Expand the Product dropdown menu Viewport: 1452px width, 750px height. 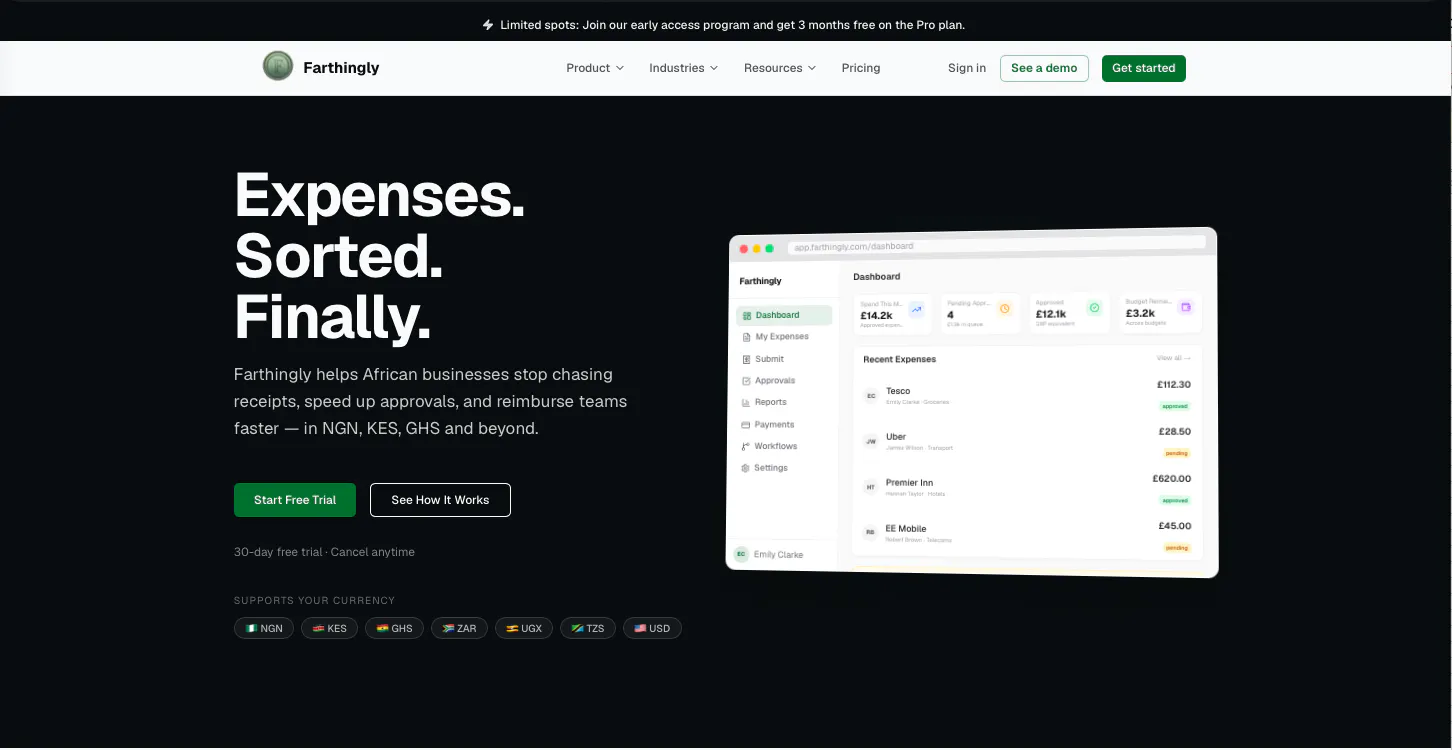[595, 68]
